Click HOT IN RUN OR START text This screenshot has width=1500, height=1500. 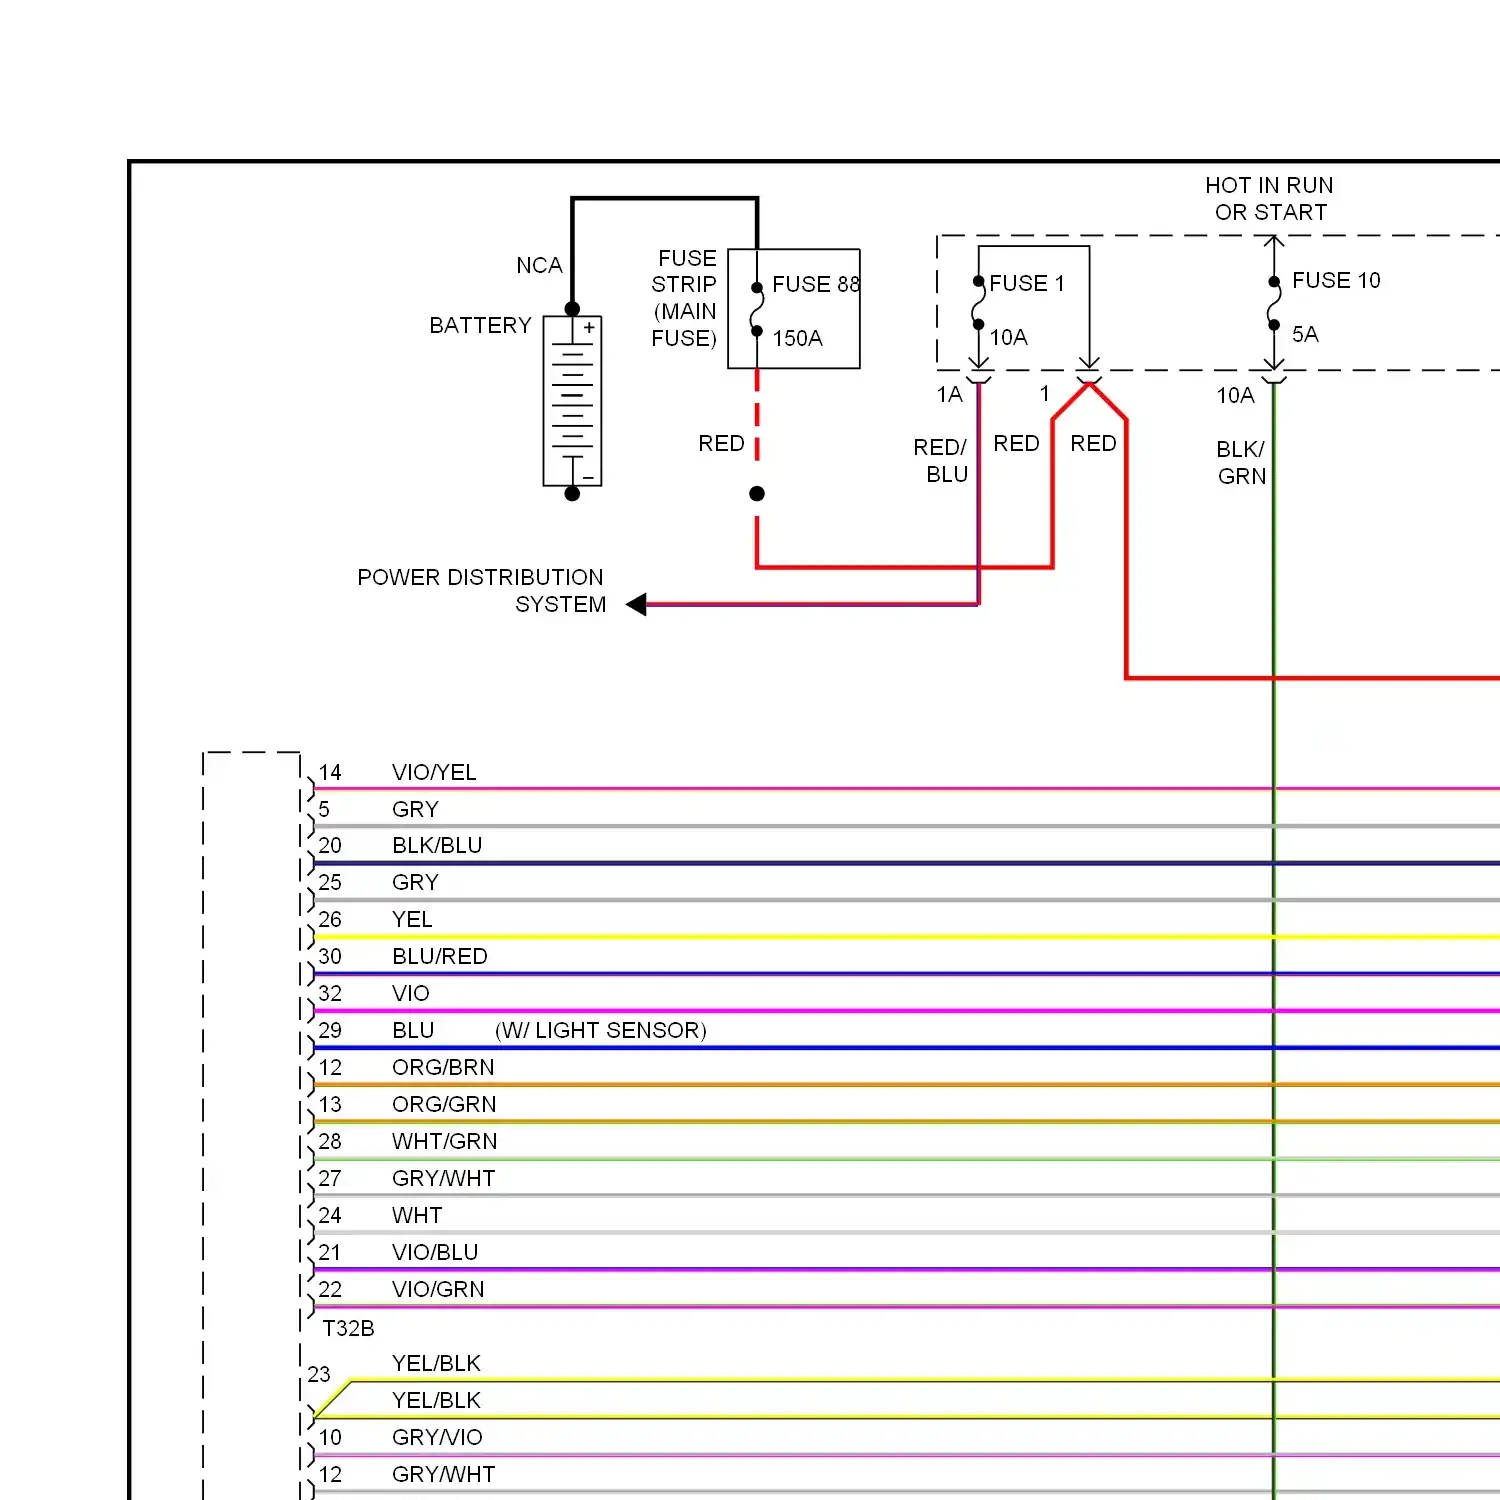[x=1269, y=199]
